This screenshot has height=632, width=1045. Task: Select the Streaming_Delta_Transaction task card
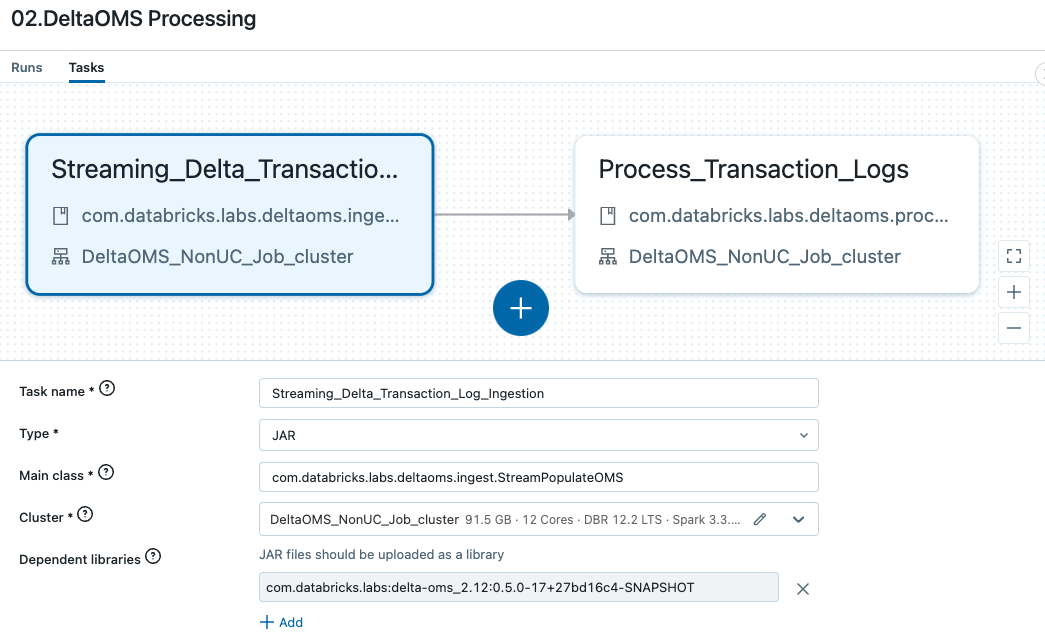(230, 215)
